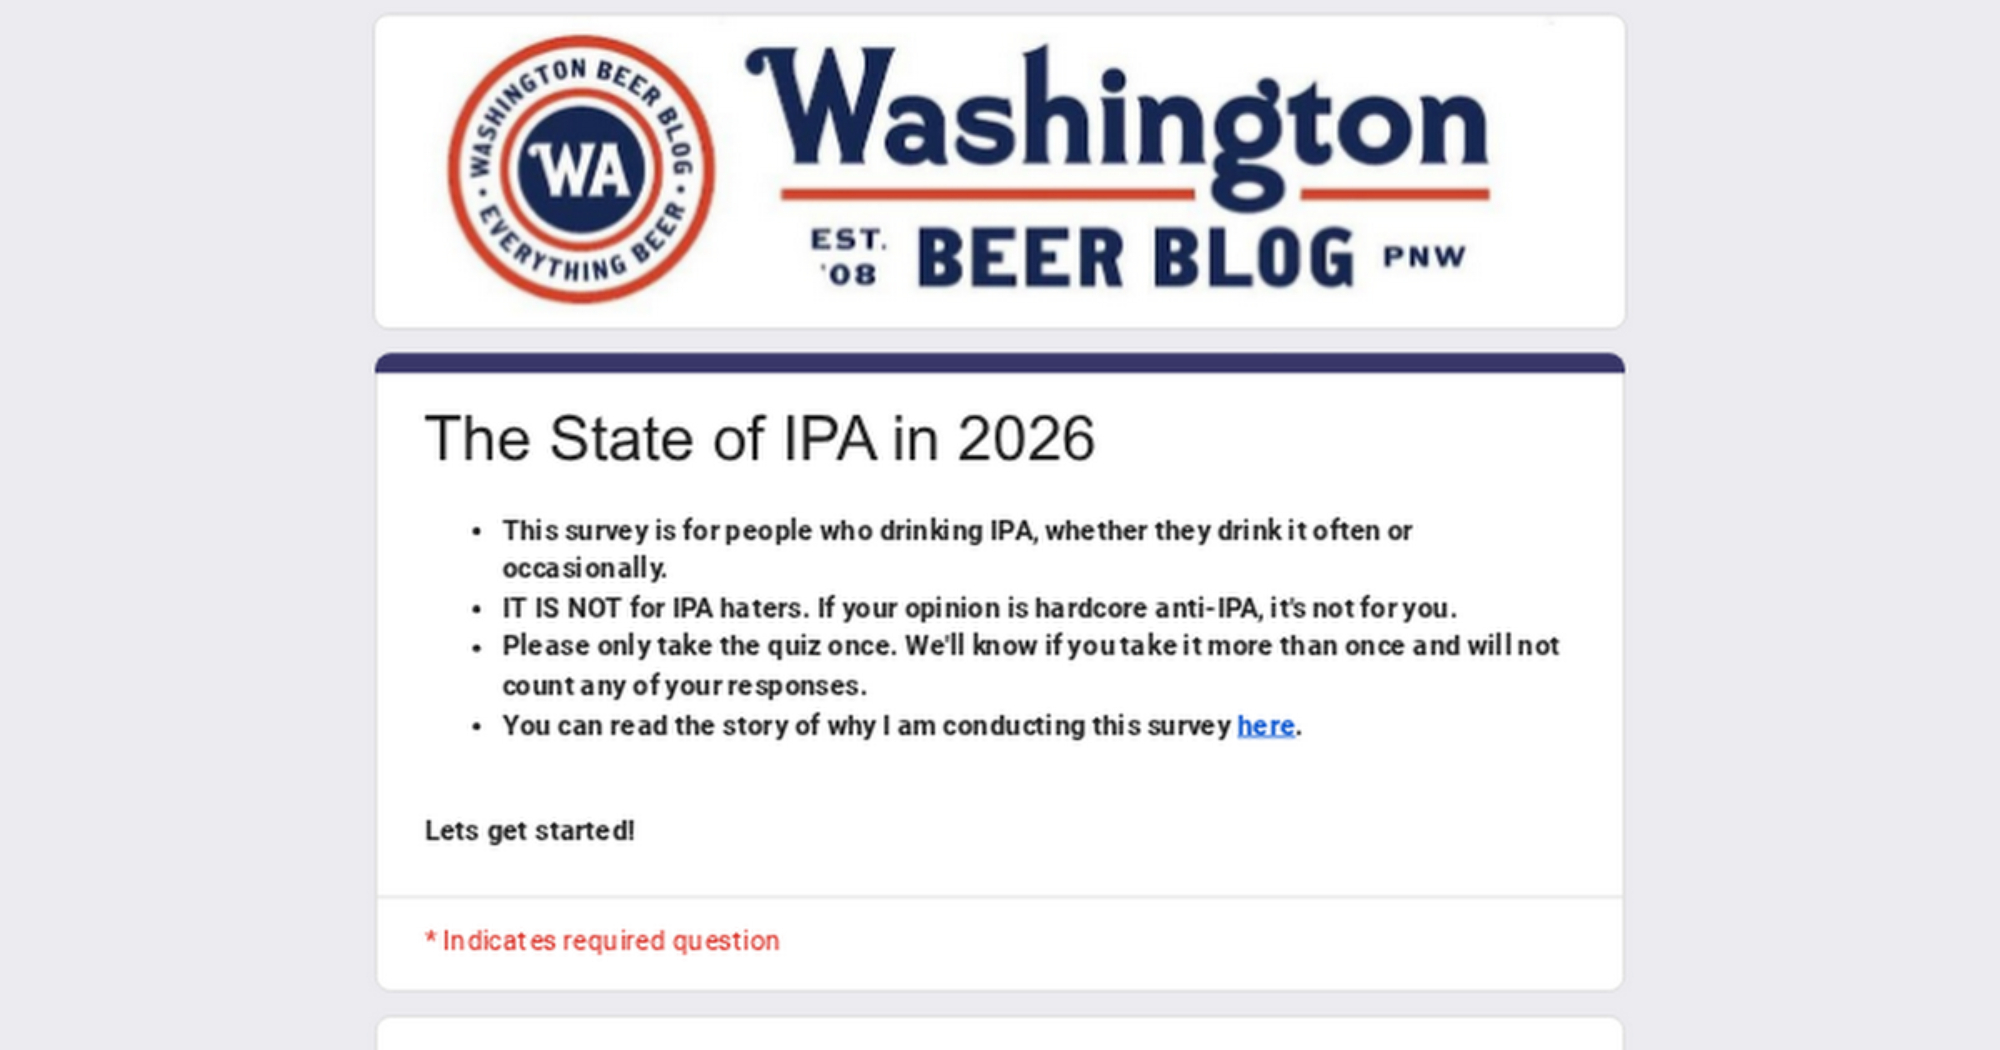Click the "2026" year in the form title
This screenshot has width=2000, height=1050.
coord(1025,438)
